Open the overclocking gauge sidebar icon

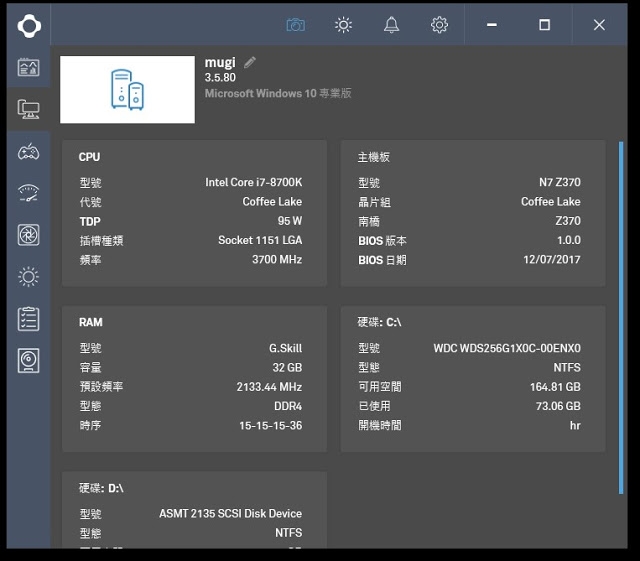click(29, 193)
